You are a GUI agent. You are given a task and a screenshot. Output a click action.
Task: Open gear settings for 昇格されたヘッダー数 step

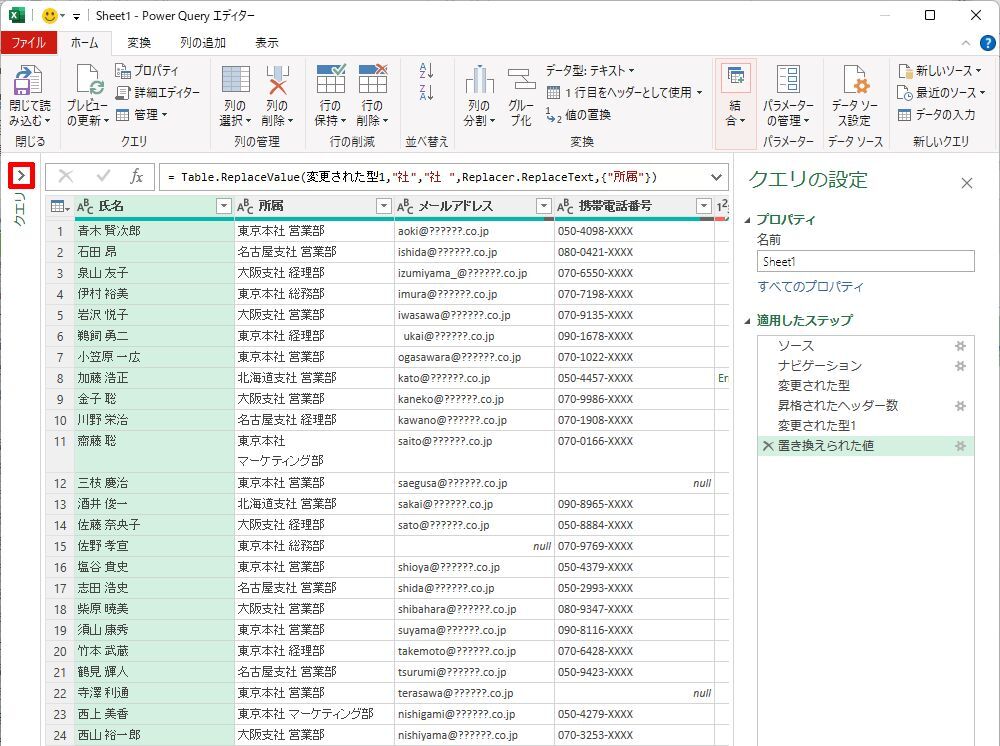[960, 406]
